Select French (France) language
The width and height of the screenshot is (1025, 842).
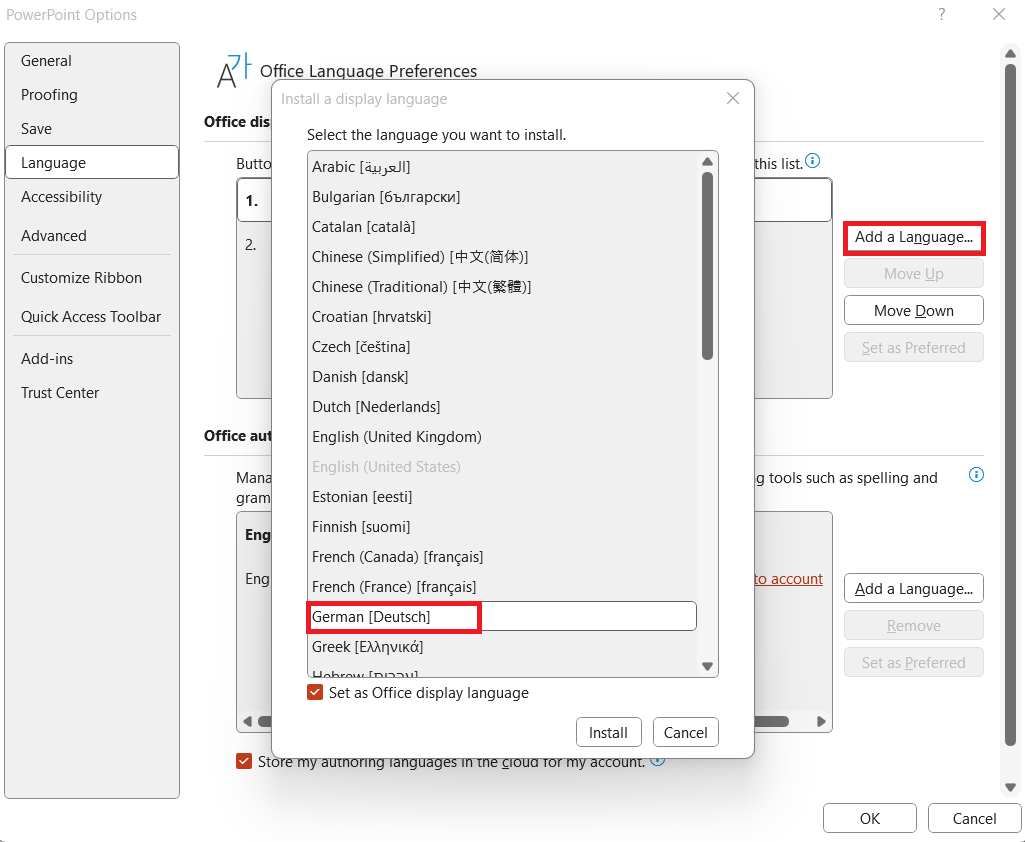click(502, 587)
